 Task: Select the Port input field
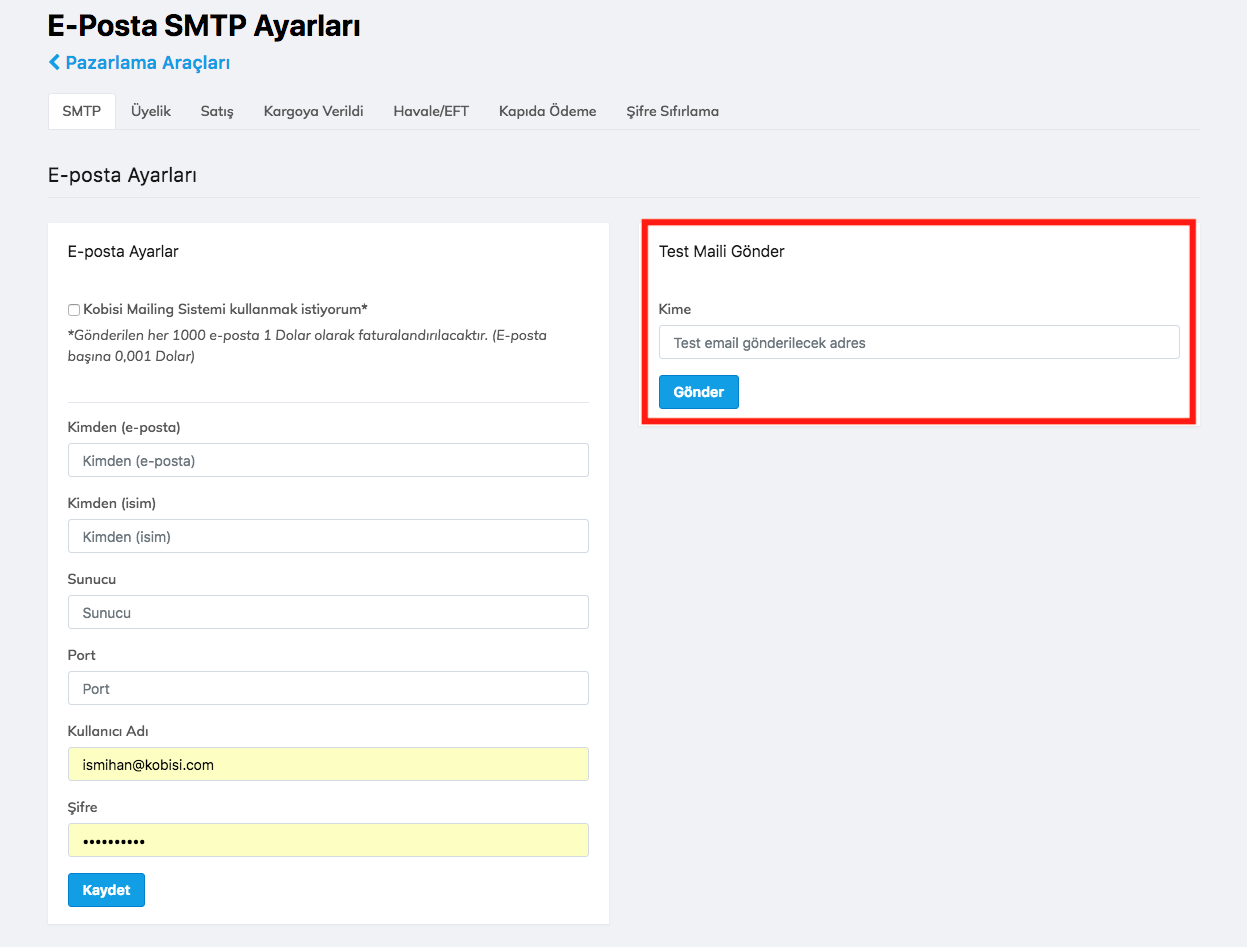point(328,689)
